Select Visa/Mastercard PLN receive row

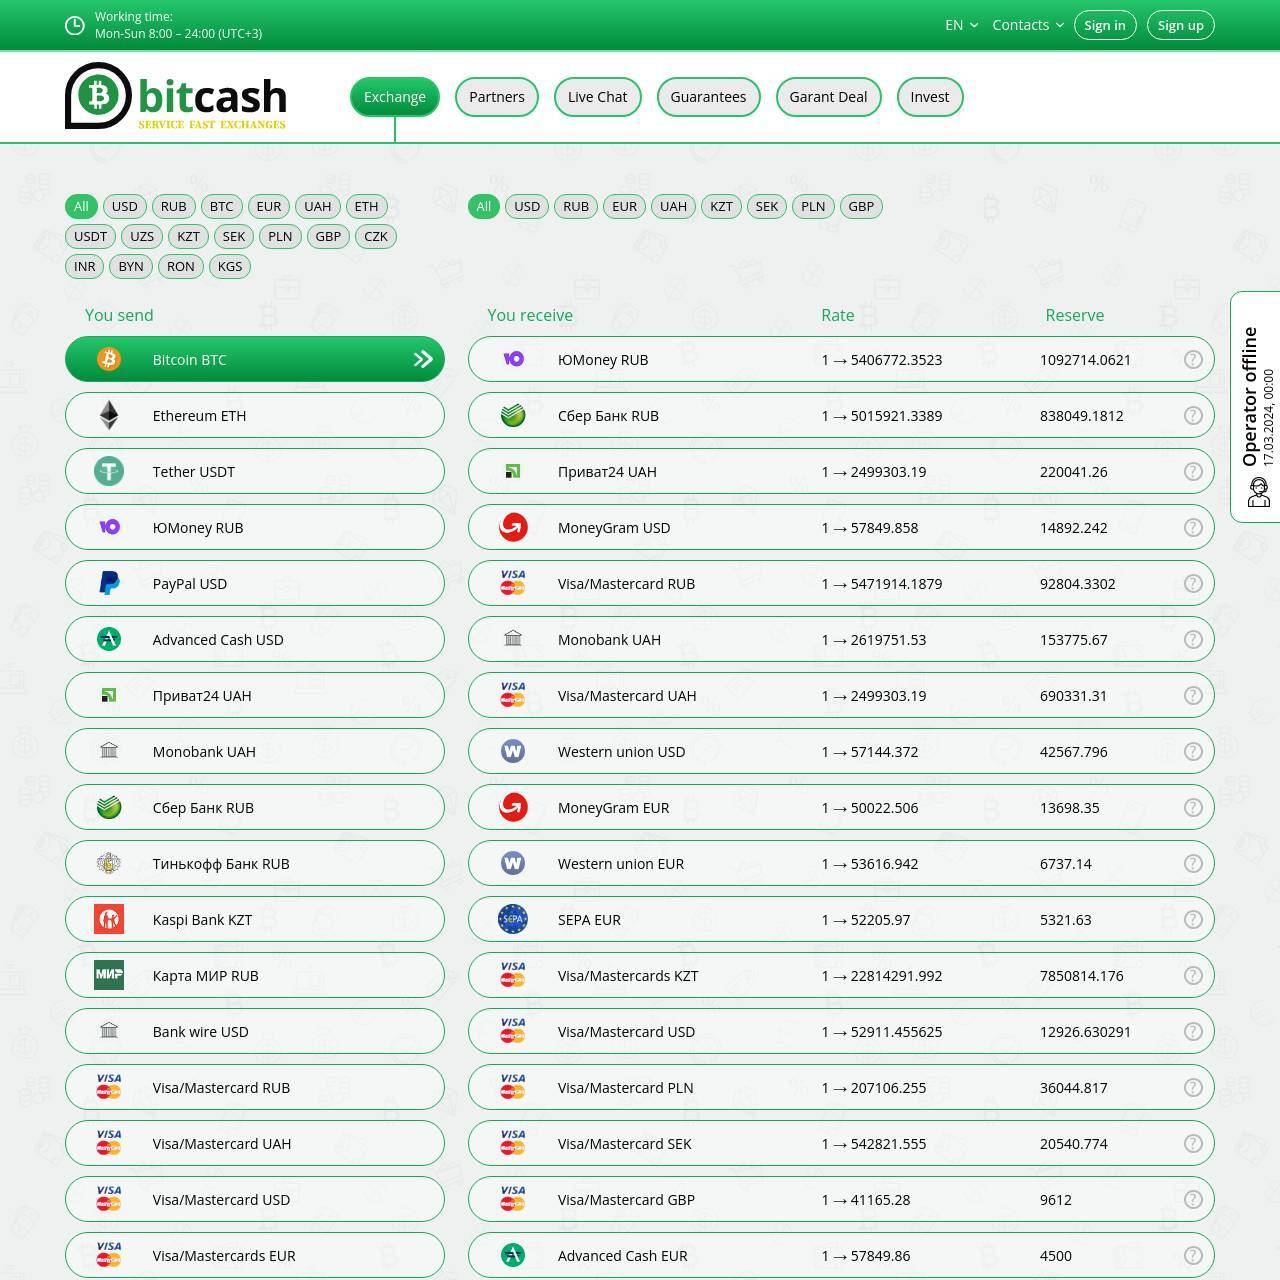840,1088
